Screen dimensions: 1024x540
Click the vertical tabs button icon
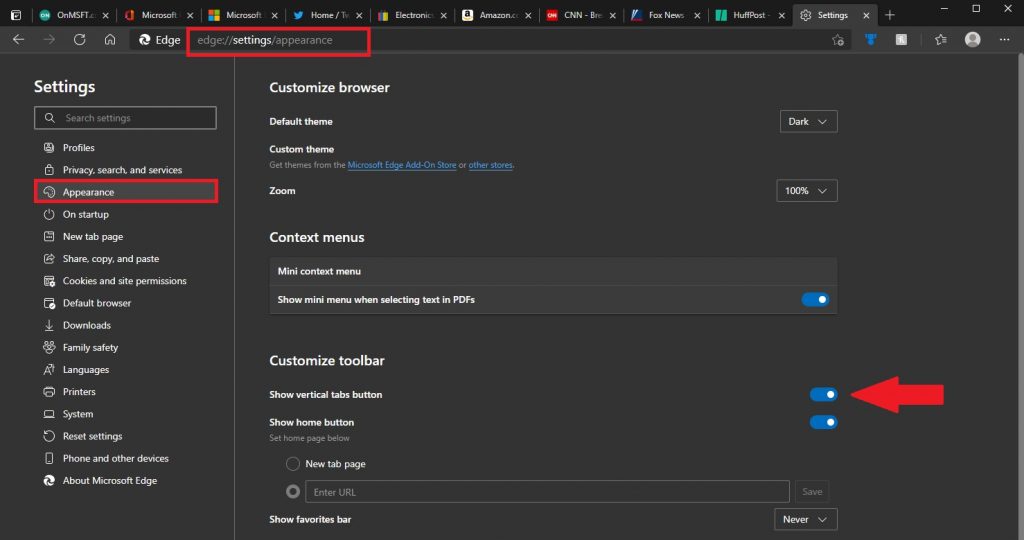coord(16,15)
